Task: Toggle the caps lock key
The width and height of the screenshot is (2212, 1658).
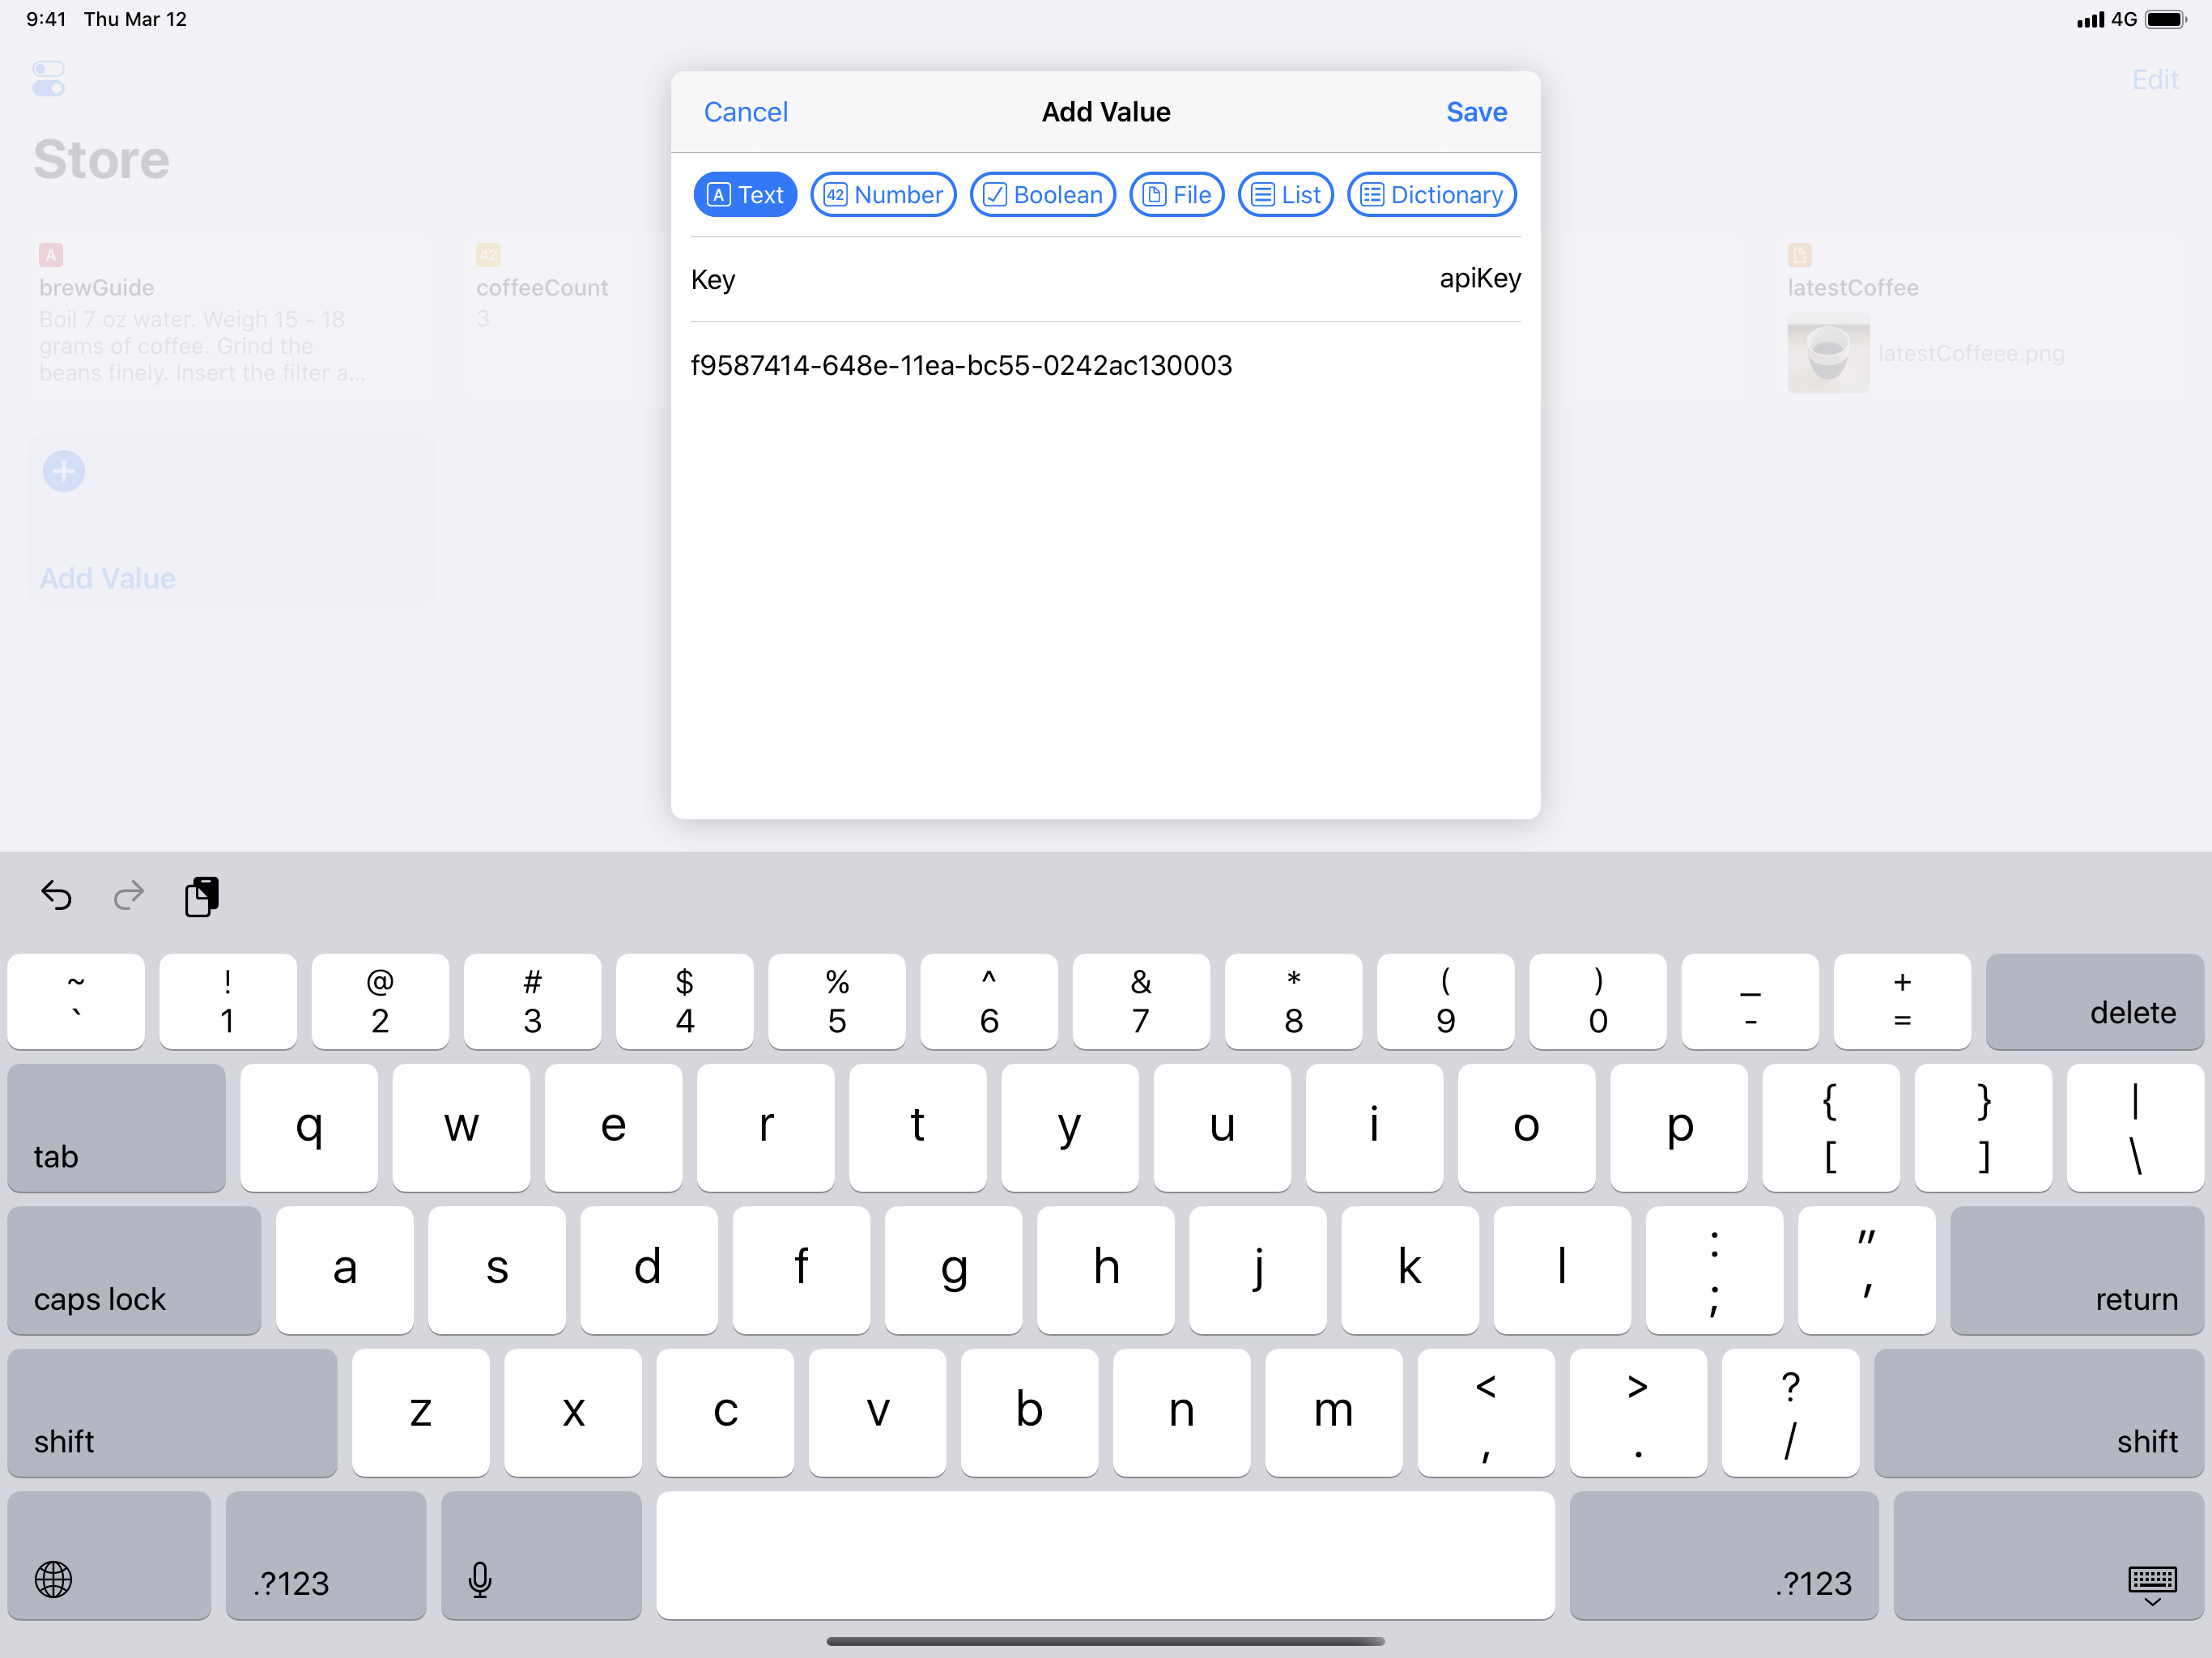Action: [x=134, y=1270]
